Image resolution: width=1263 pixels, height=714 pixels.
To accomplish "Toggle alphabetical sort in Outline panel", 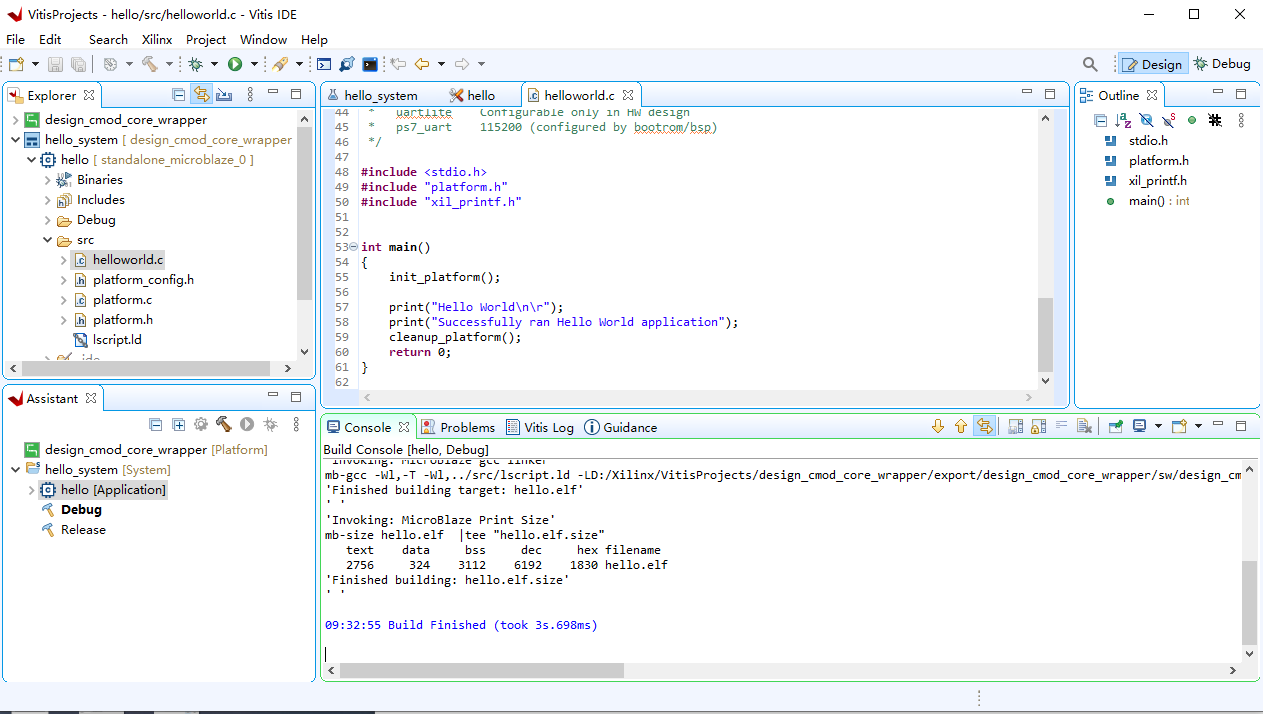I will tap(1123, 120).
